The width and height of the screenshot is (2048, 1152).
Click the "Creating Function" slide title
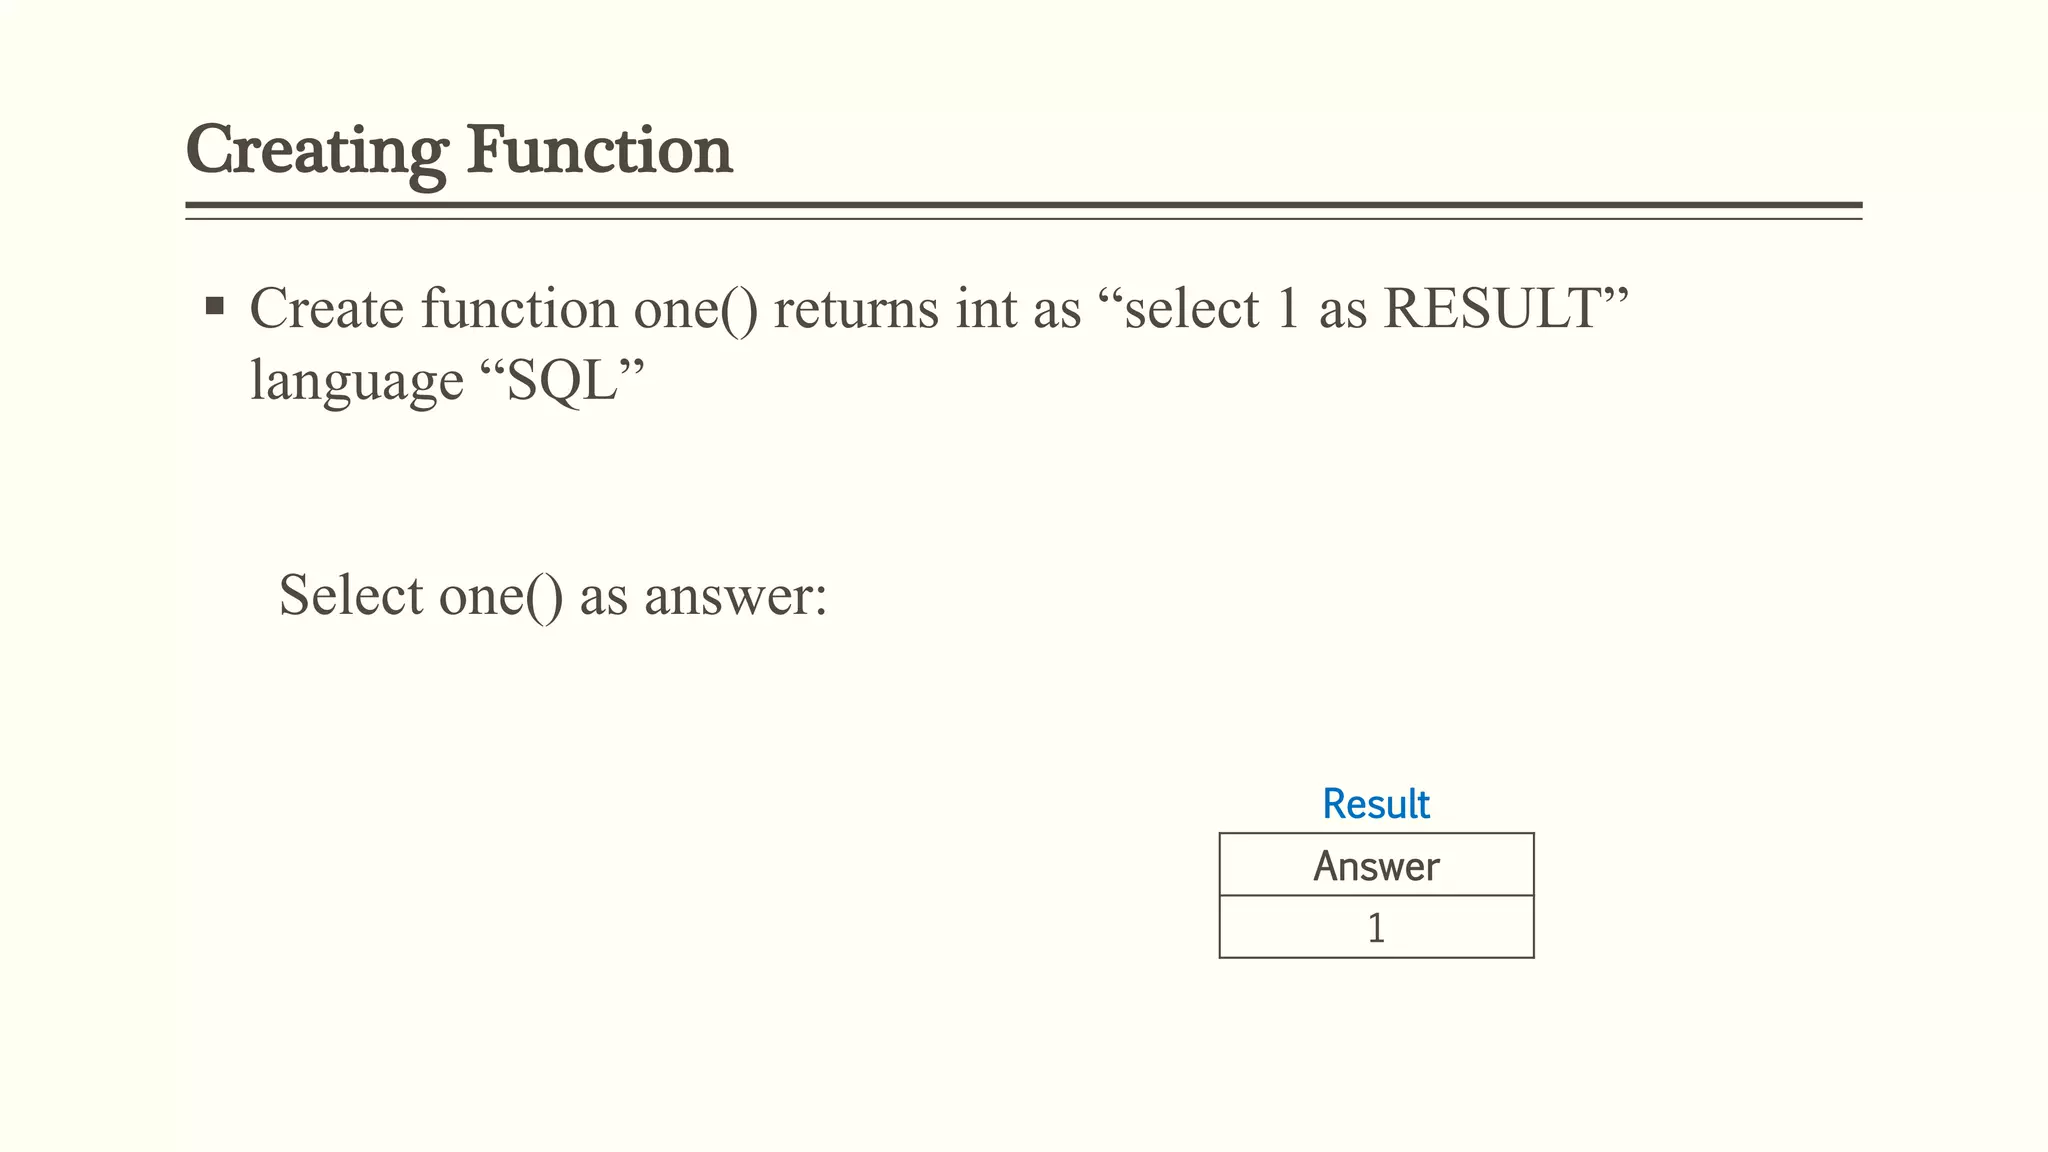pyautogui.click(x=459, y=150)
